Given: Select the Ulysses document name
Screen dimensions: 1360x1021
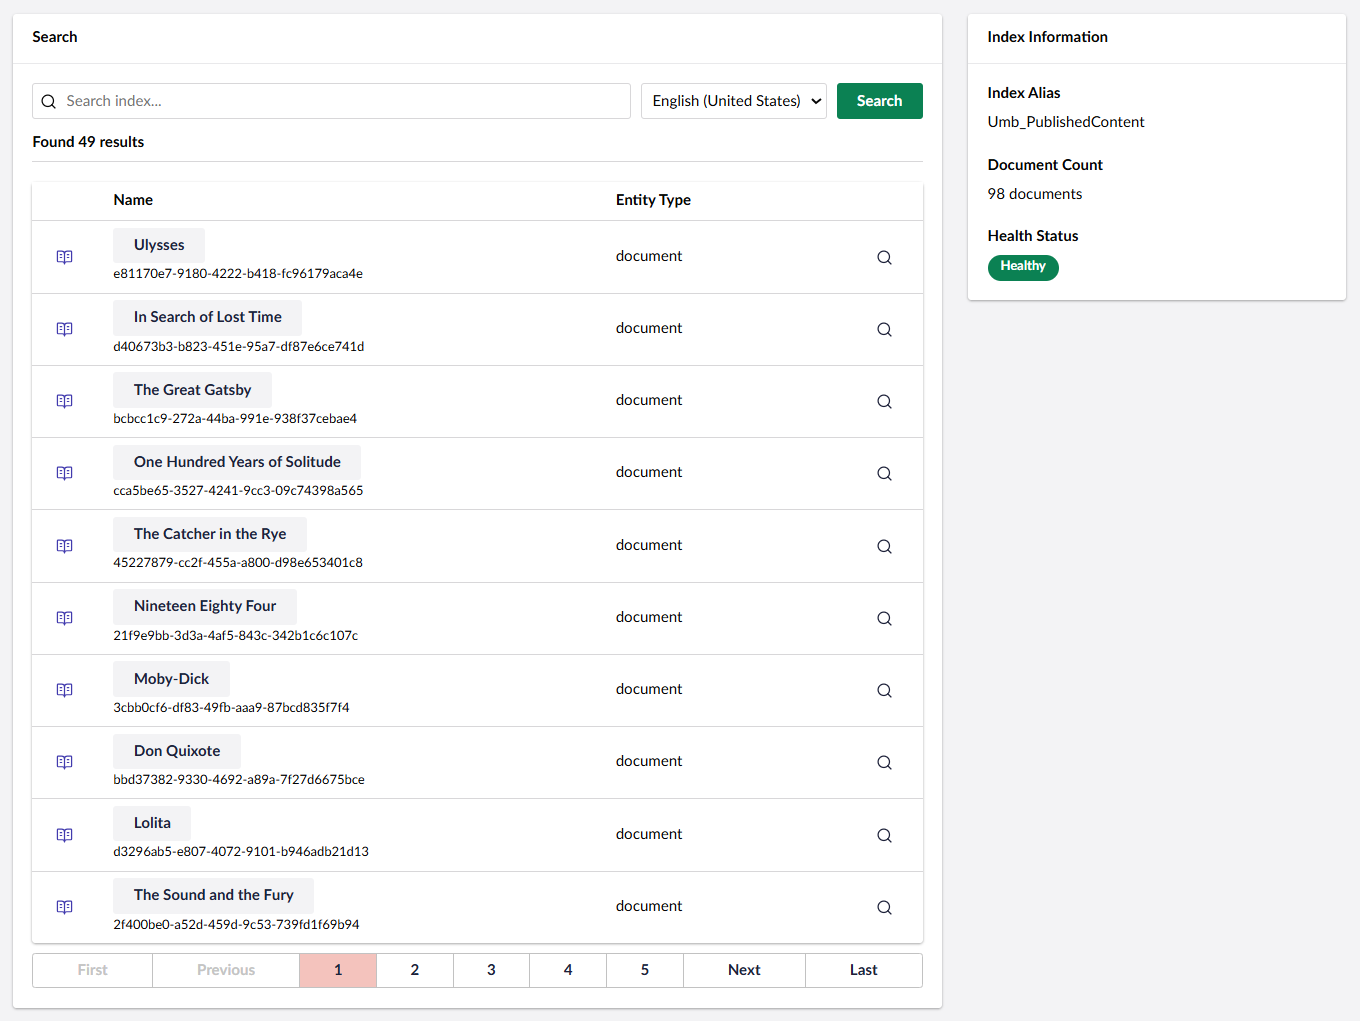Looking at the screenshot, I should pyautogui.click(x=158, y=244).
